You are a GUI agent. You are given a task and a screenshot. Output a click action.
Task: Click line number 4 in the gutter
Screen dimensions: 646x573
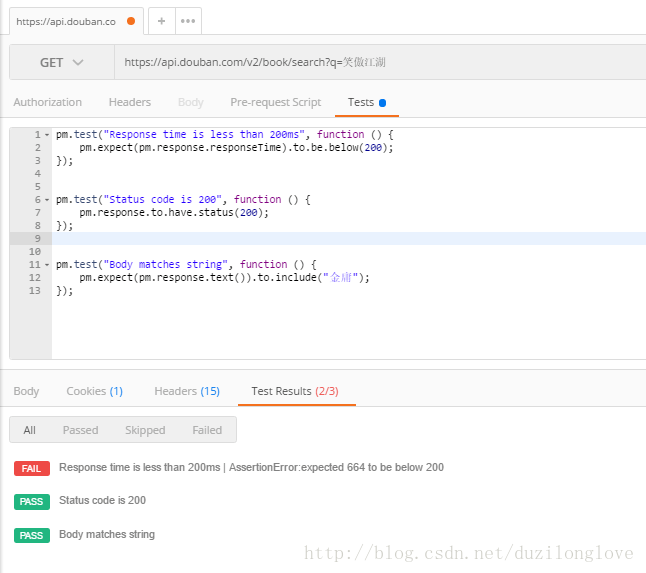pos(38,173)
